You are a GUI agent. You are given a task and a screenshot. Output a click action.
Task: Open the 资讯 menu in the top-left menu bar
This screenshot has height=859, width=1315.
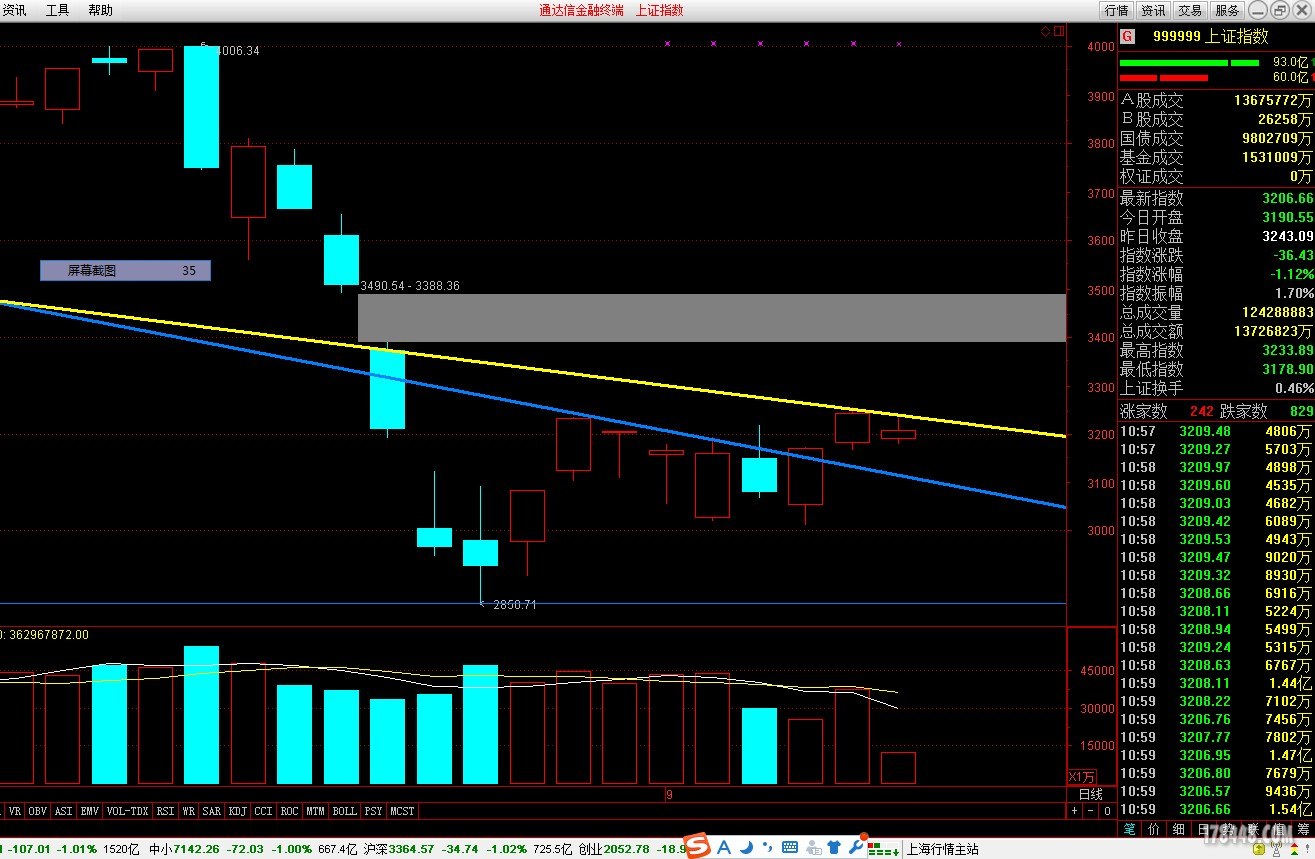pos(15,10)
